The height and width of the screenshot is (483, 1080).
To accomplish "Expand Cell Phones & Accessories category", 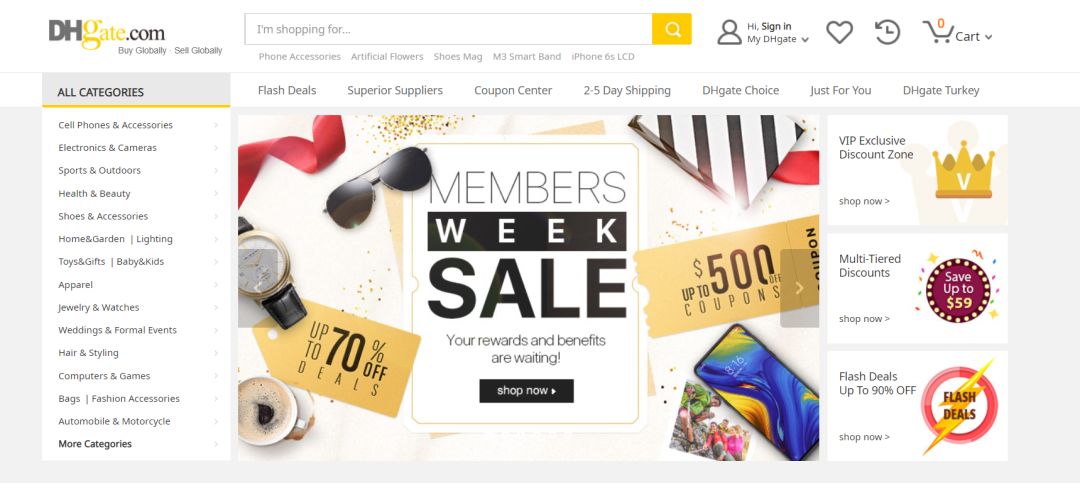I will tap(138, 125).
